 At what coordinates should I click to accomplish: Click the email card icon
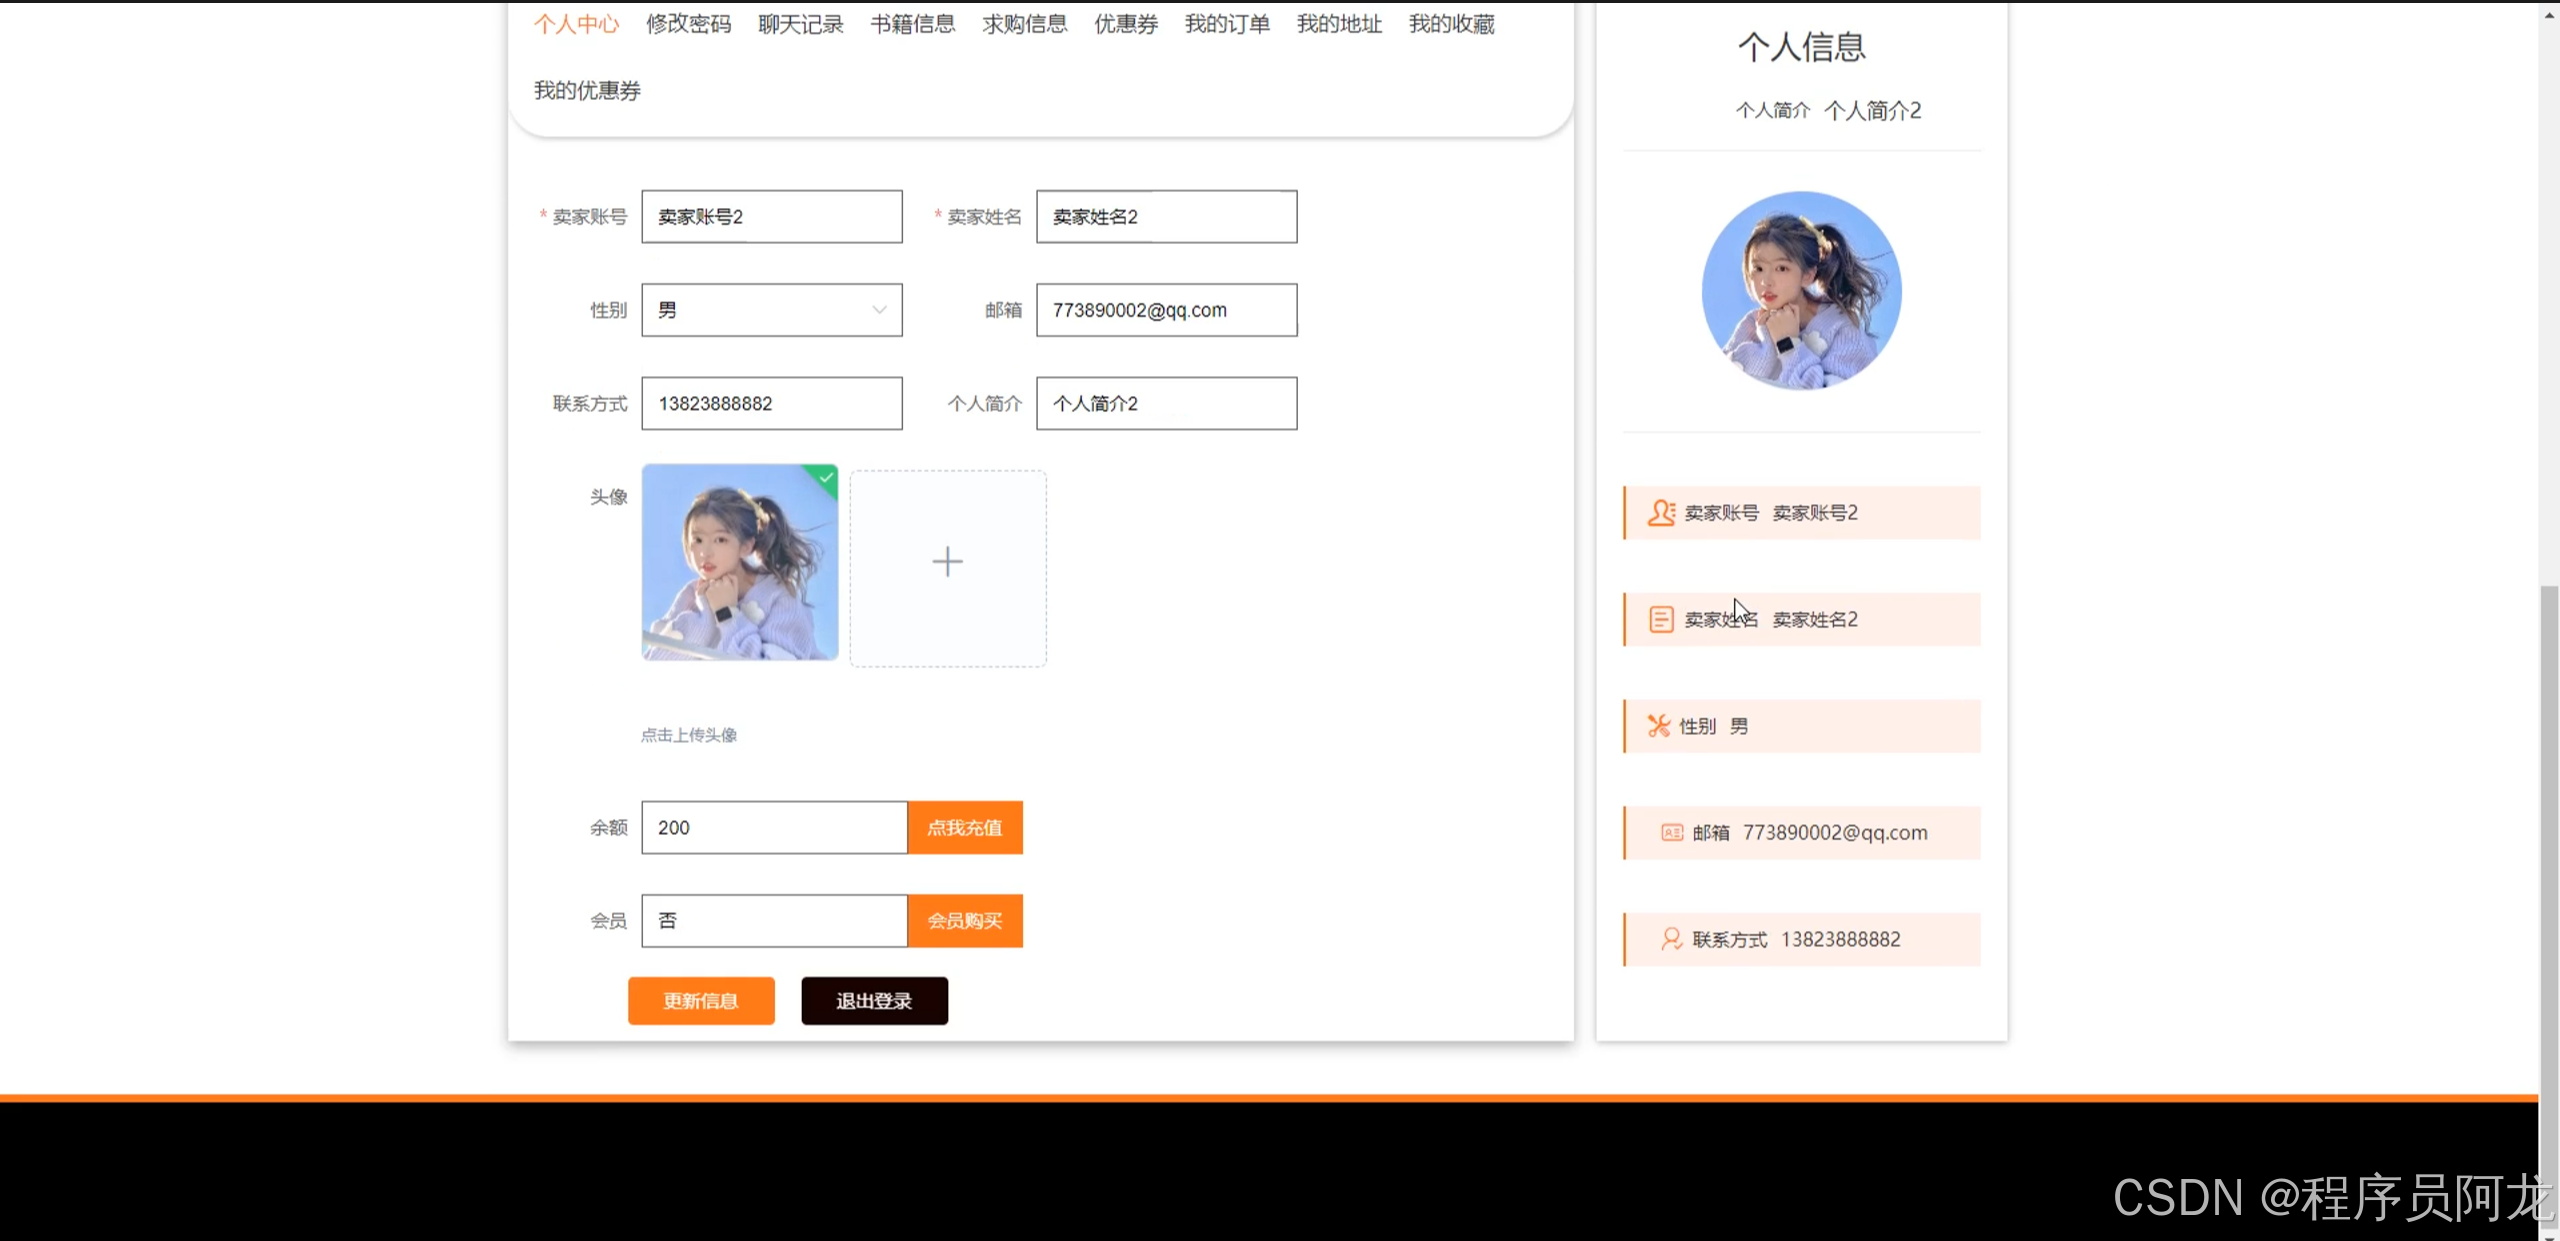(1671, 833)
